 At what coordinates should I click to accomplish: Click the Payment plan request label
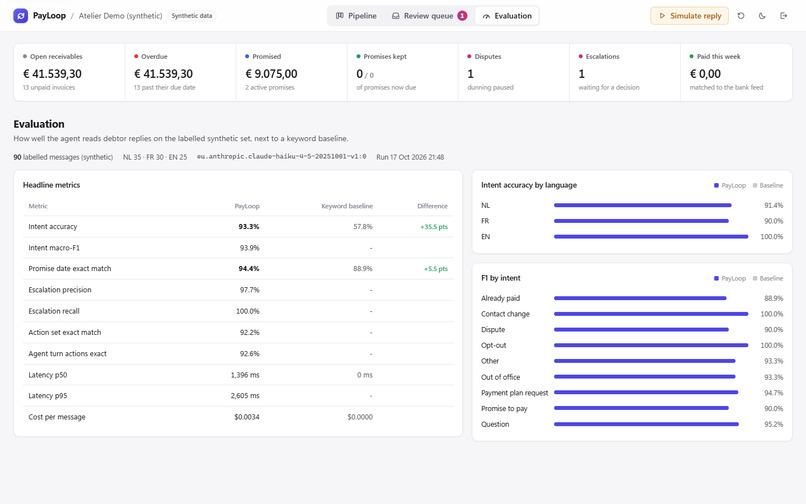click(515, 393)
